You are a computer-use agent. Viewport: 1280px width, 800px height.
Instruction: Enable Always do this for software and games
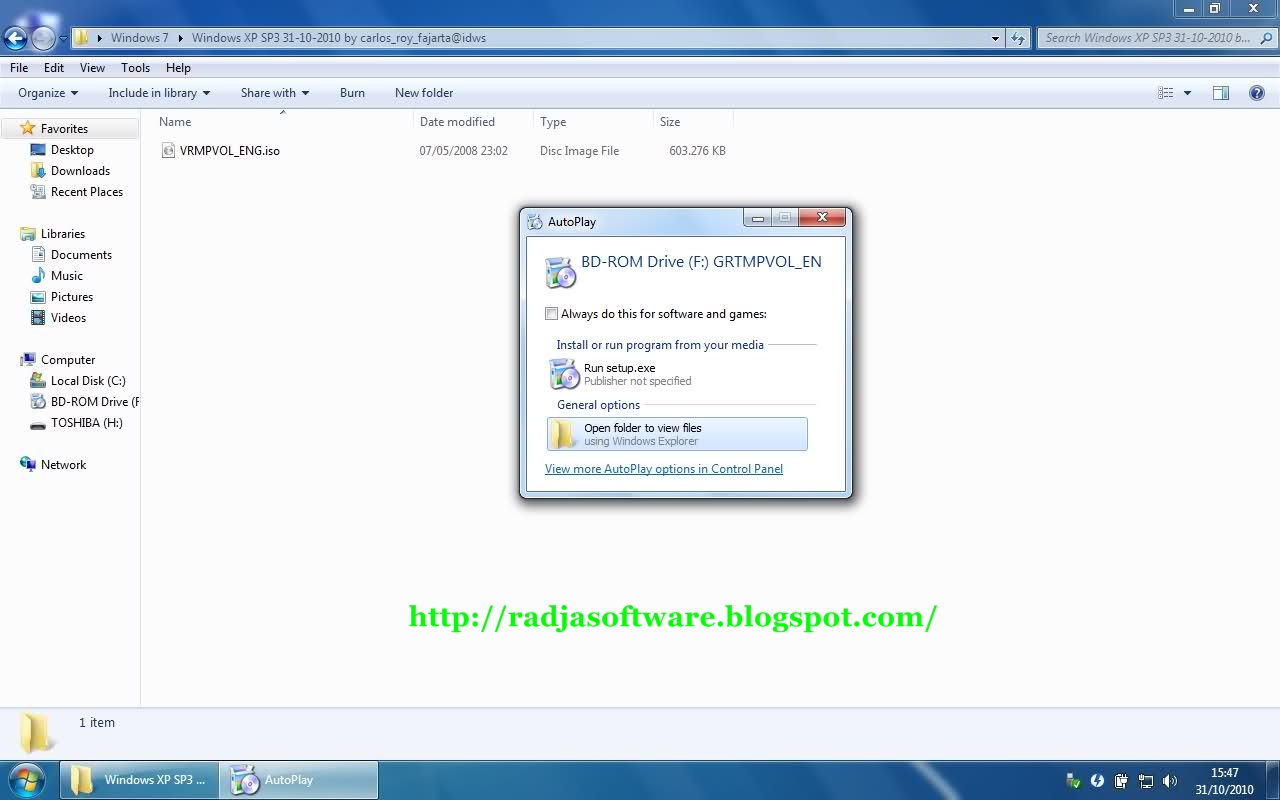pos(551,313)
